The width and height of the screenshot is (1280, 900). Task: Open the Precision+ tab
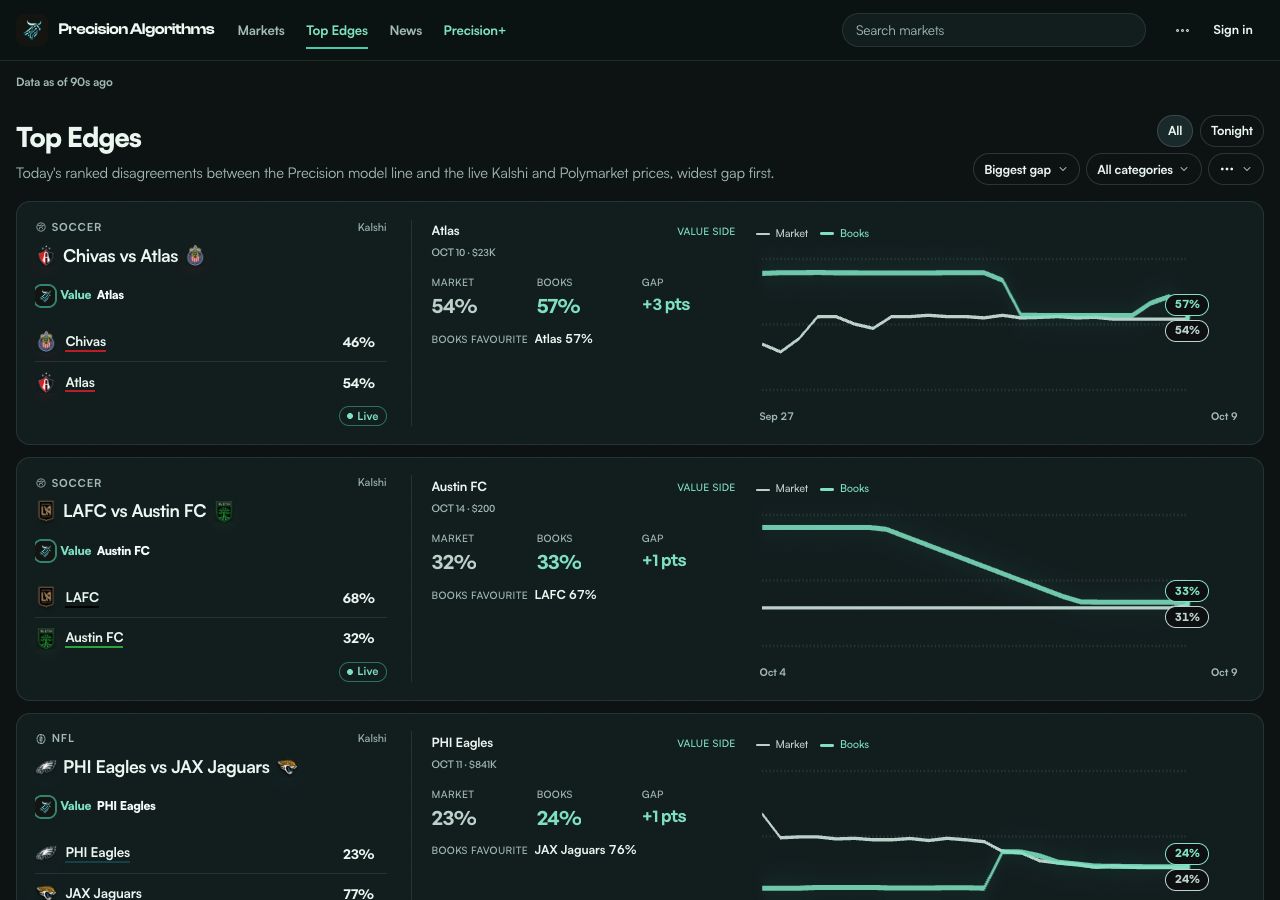coord(474,31)
